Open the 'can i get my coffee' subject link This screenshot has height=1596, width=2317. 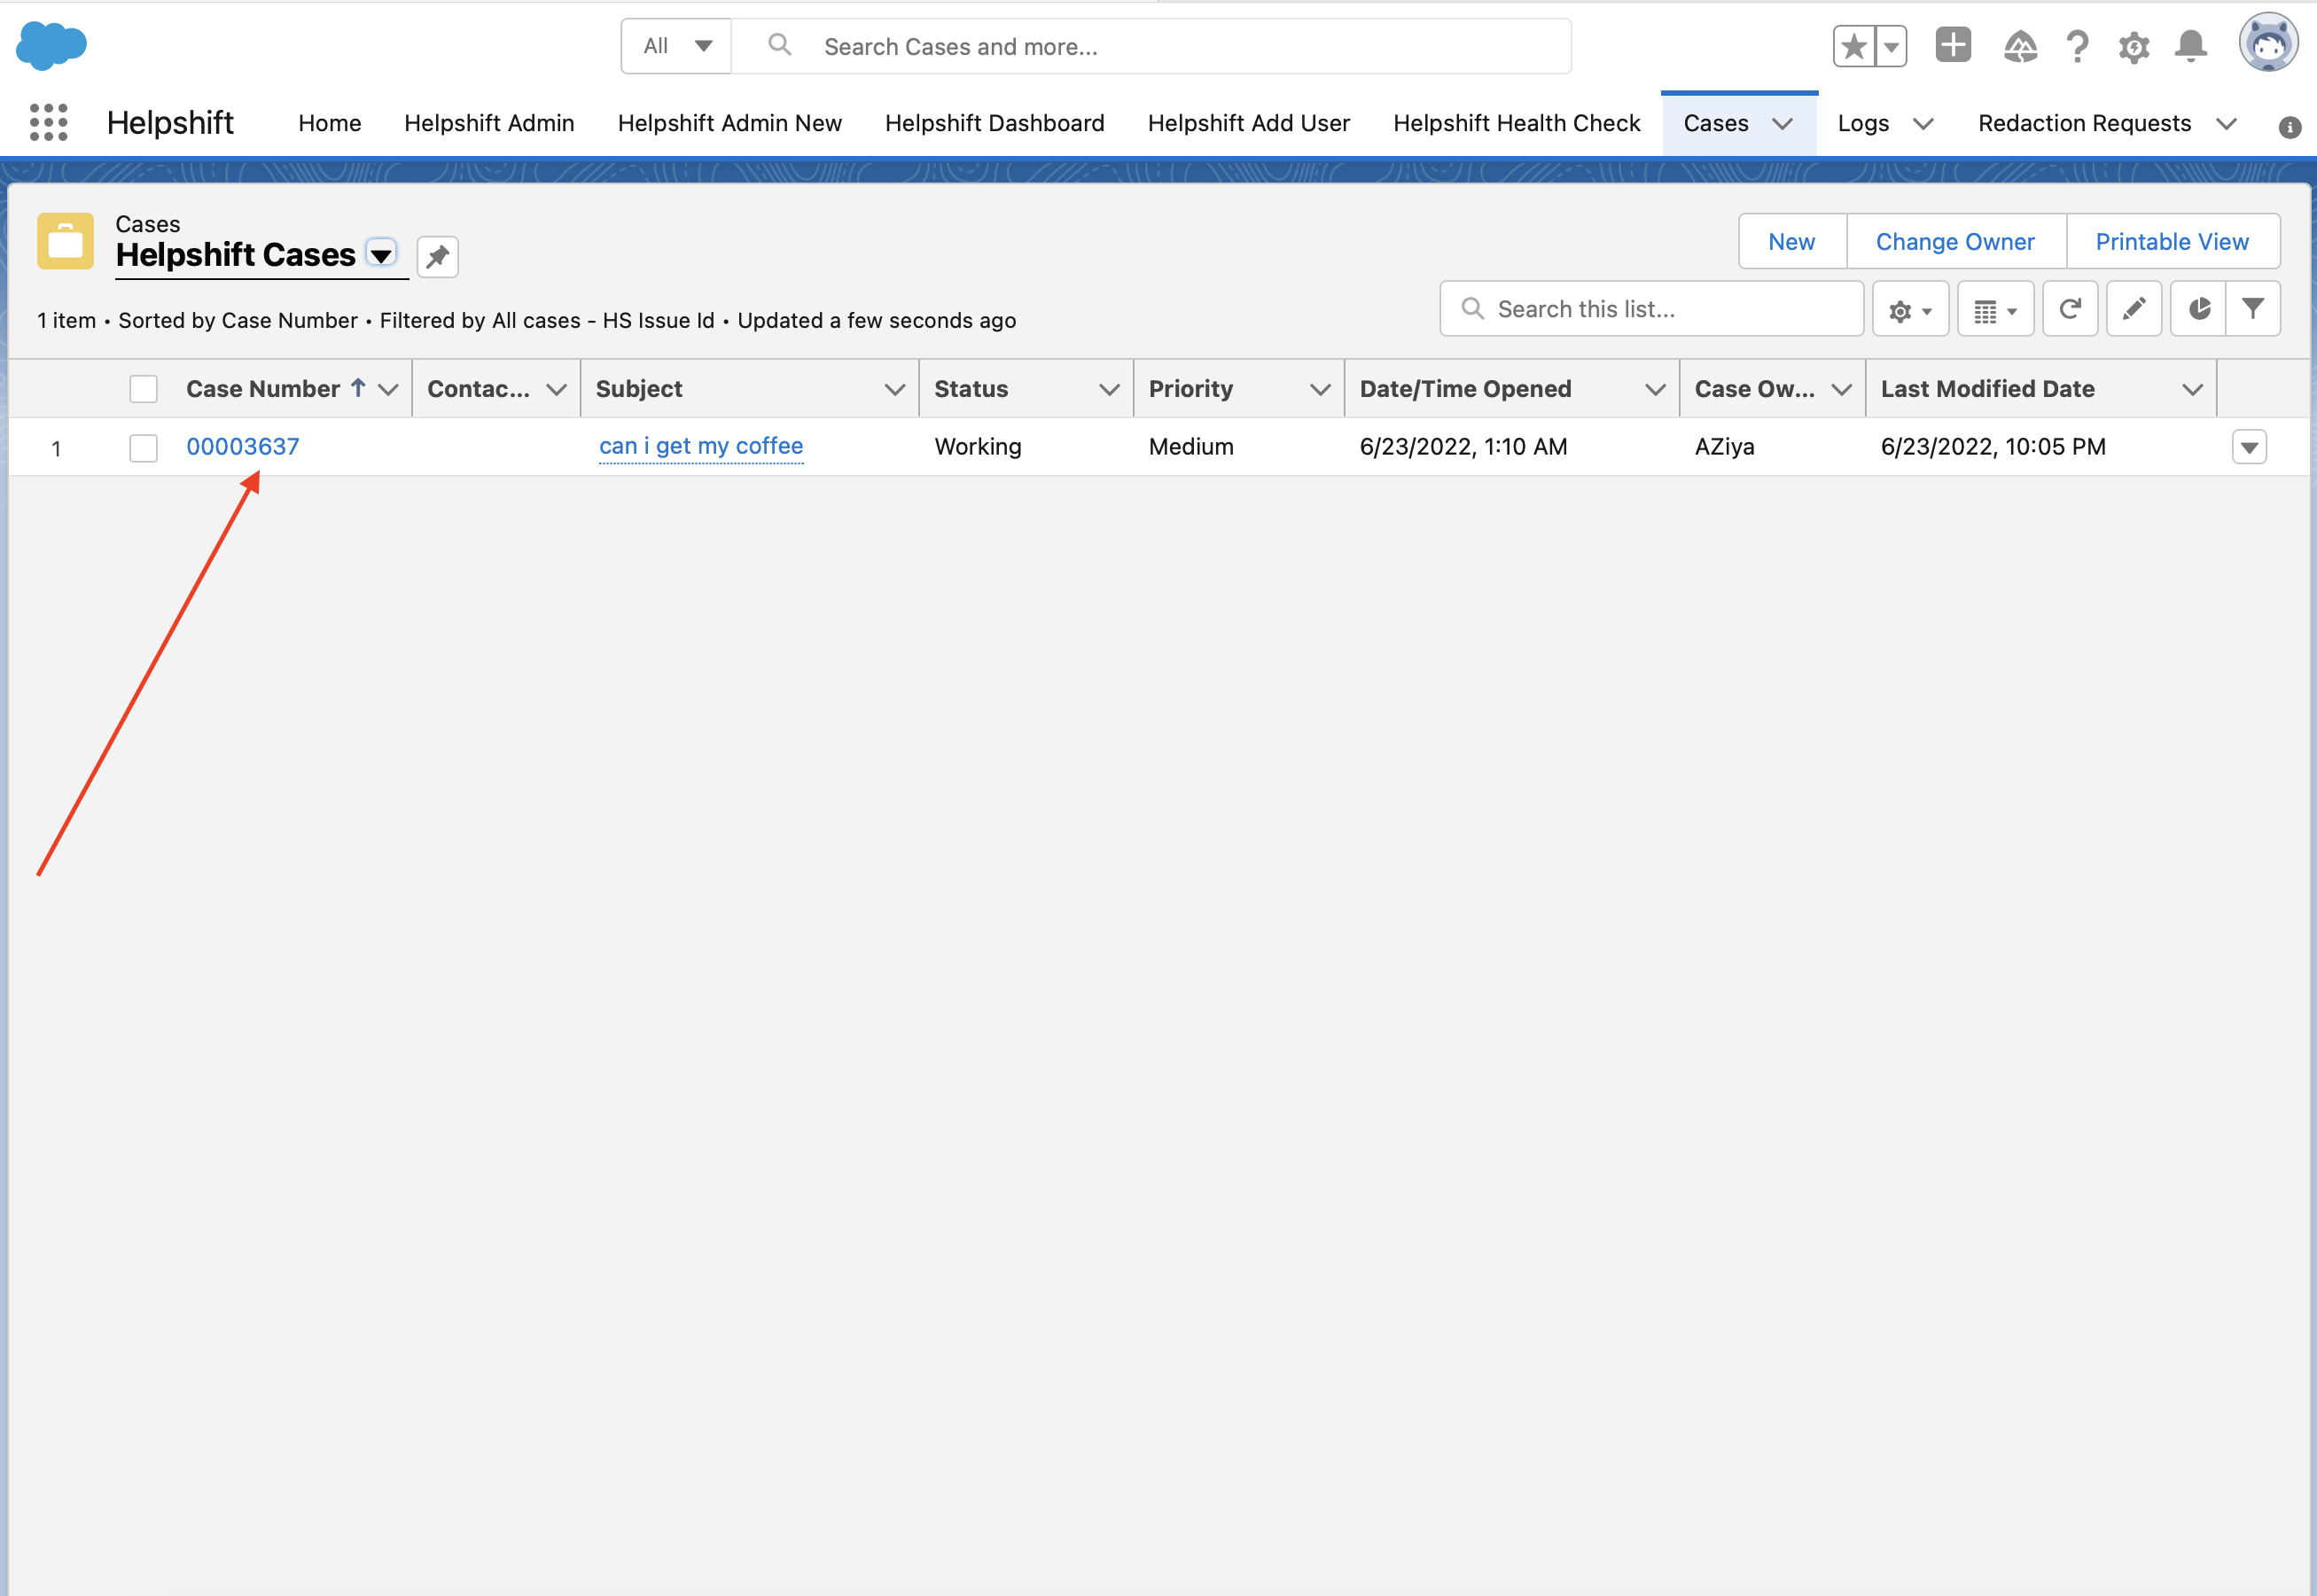(700, 446)
